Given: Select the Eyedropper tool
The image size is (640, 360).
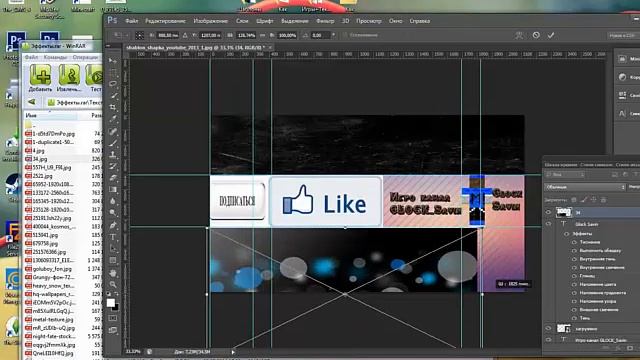Looking at the screenshot, I should pos(113,119).
